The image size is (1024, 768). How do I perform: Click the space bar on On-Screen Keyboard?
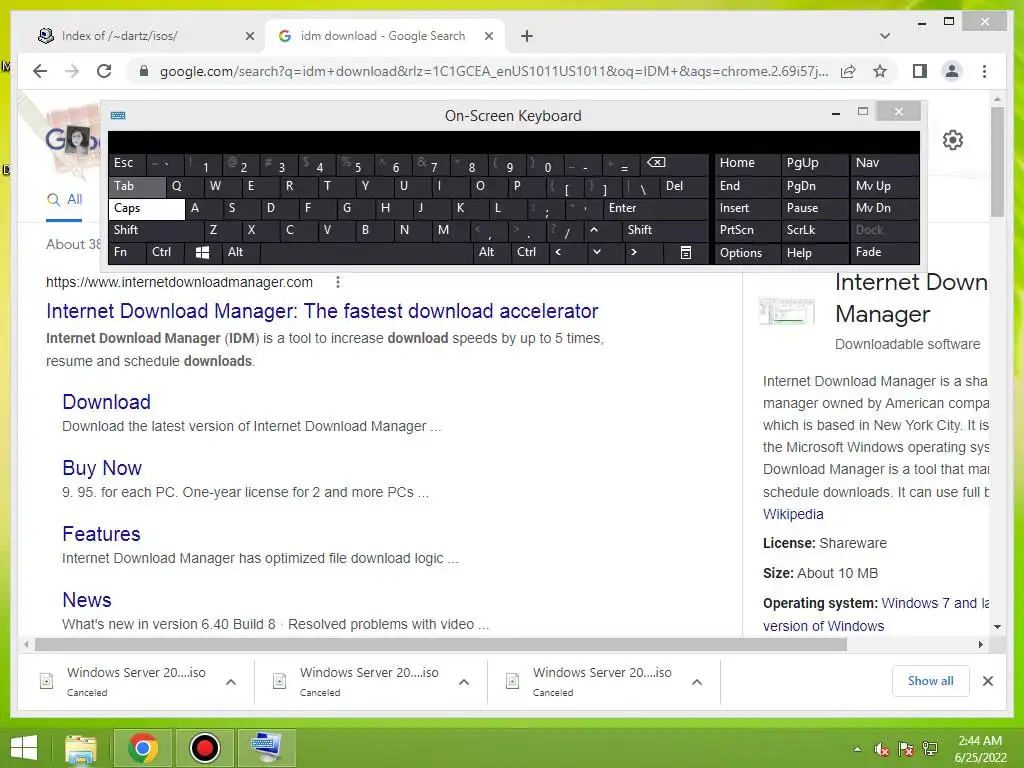(x=366, y=252)
